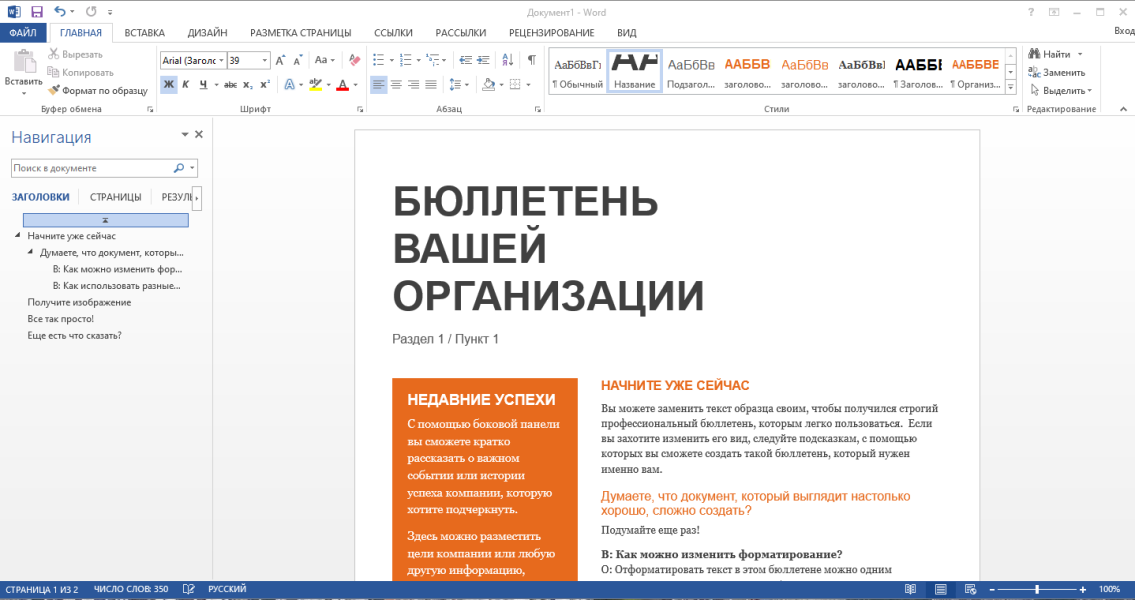Switch to РЕЦЕНЗИРОВАНИЕ tab
Screen dimensions: 1135x600
pos(552,33)
